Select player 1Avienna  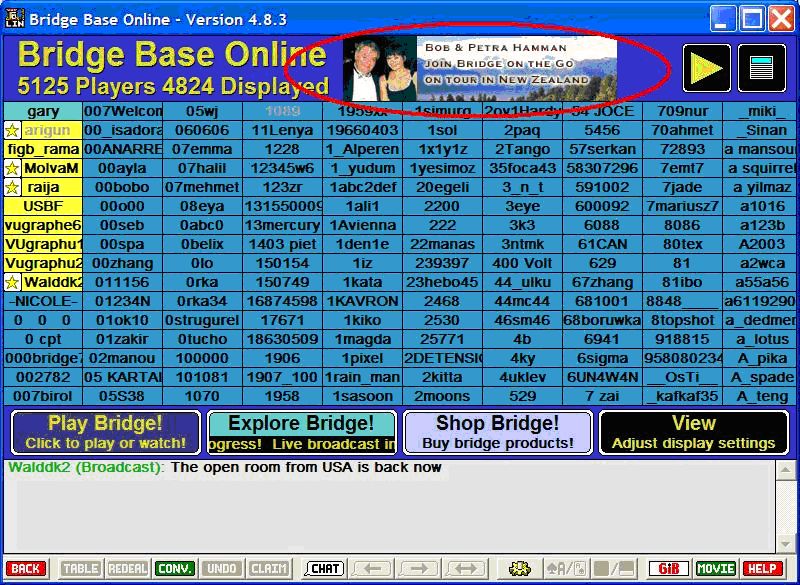(x=363, y=225)
